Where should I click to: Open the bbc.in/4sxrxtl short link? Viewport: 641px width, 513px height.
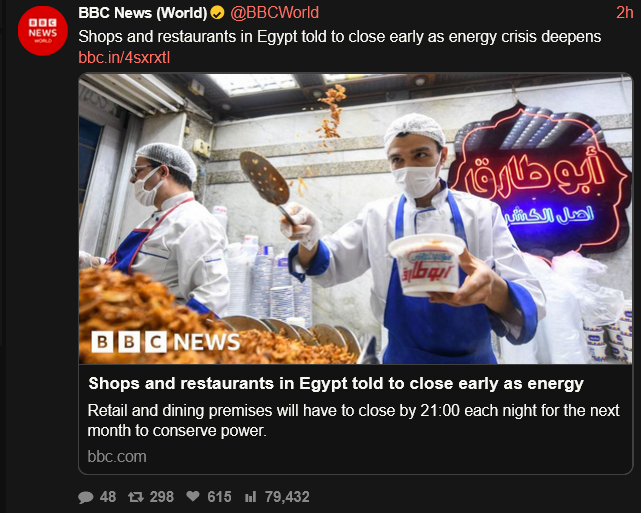[x=124, y=58]
